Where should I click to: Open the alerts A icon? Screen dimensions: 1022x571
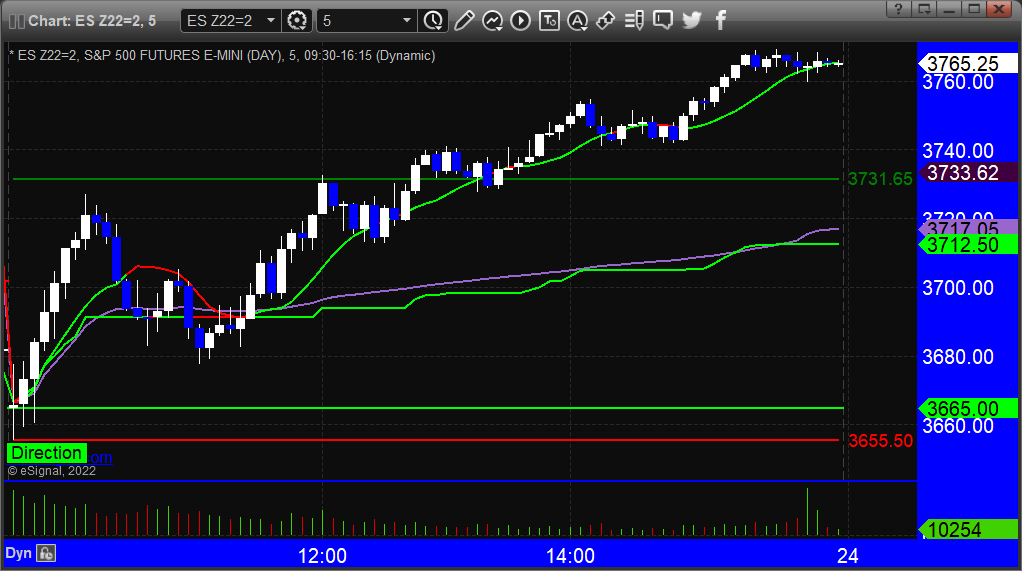(577, 21)
